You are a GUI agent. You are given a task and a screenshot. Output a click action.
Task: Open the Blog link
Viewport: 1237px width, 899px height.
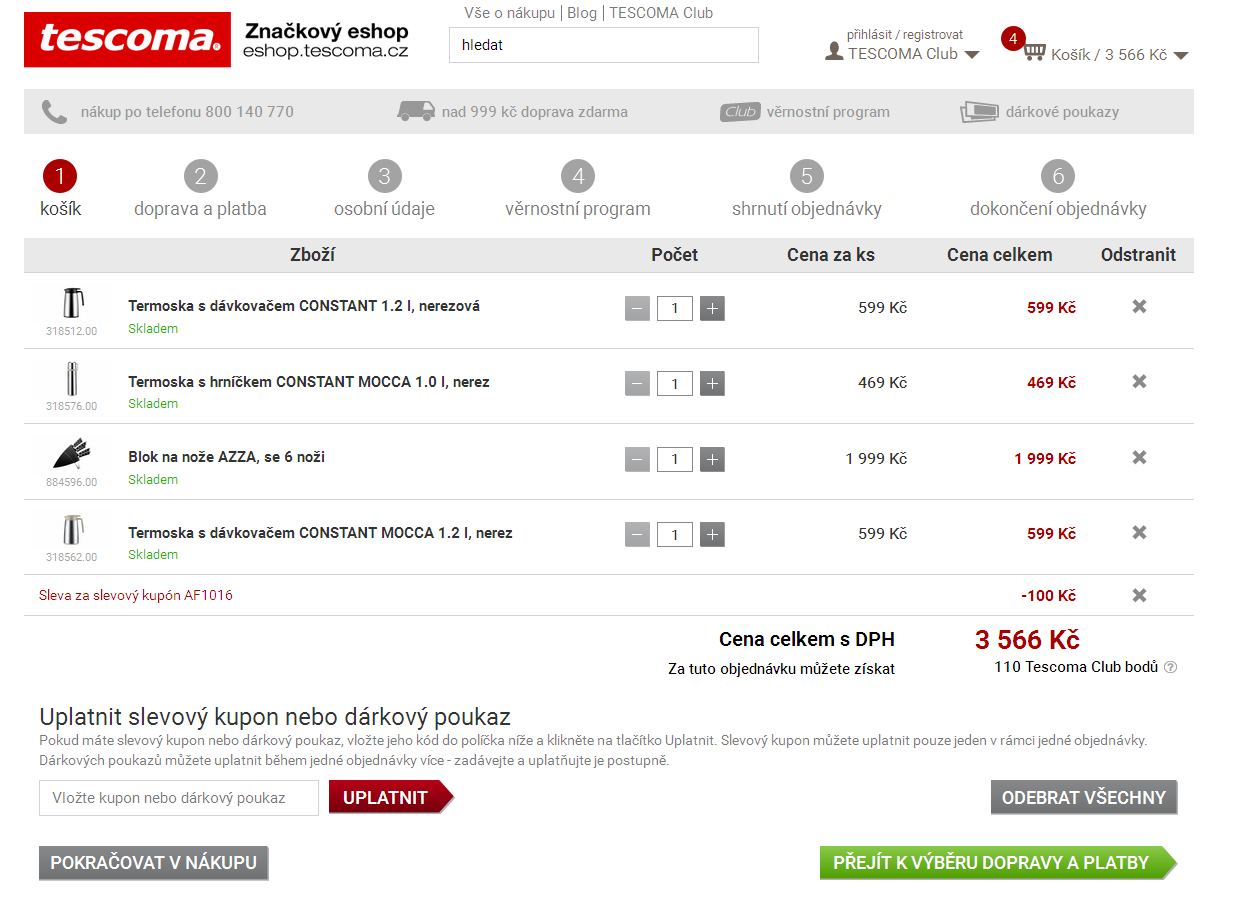pos(582,13)
